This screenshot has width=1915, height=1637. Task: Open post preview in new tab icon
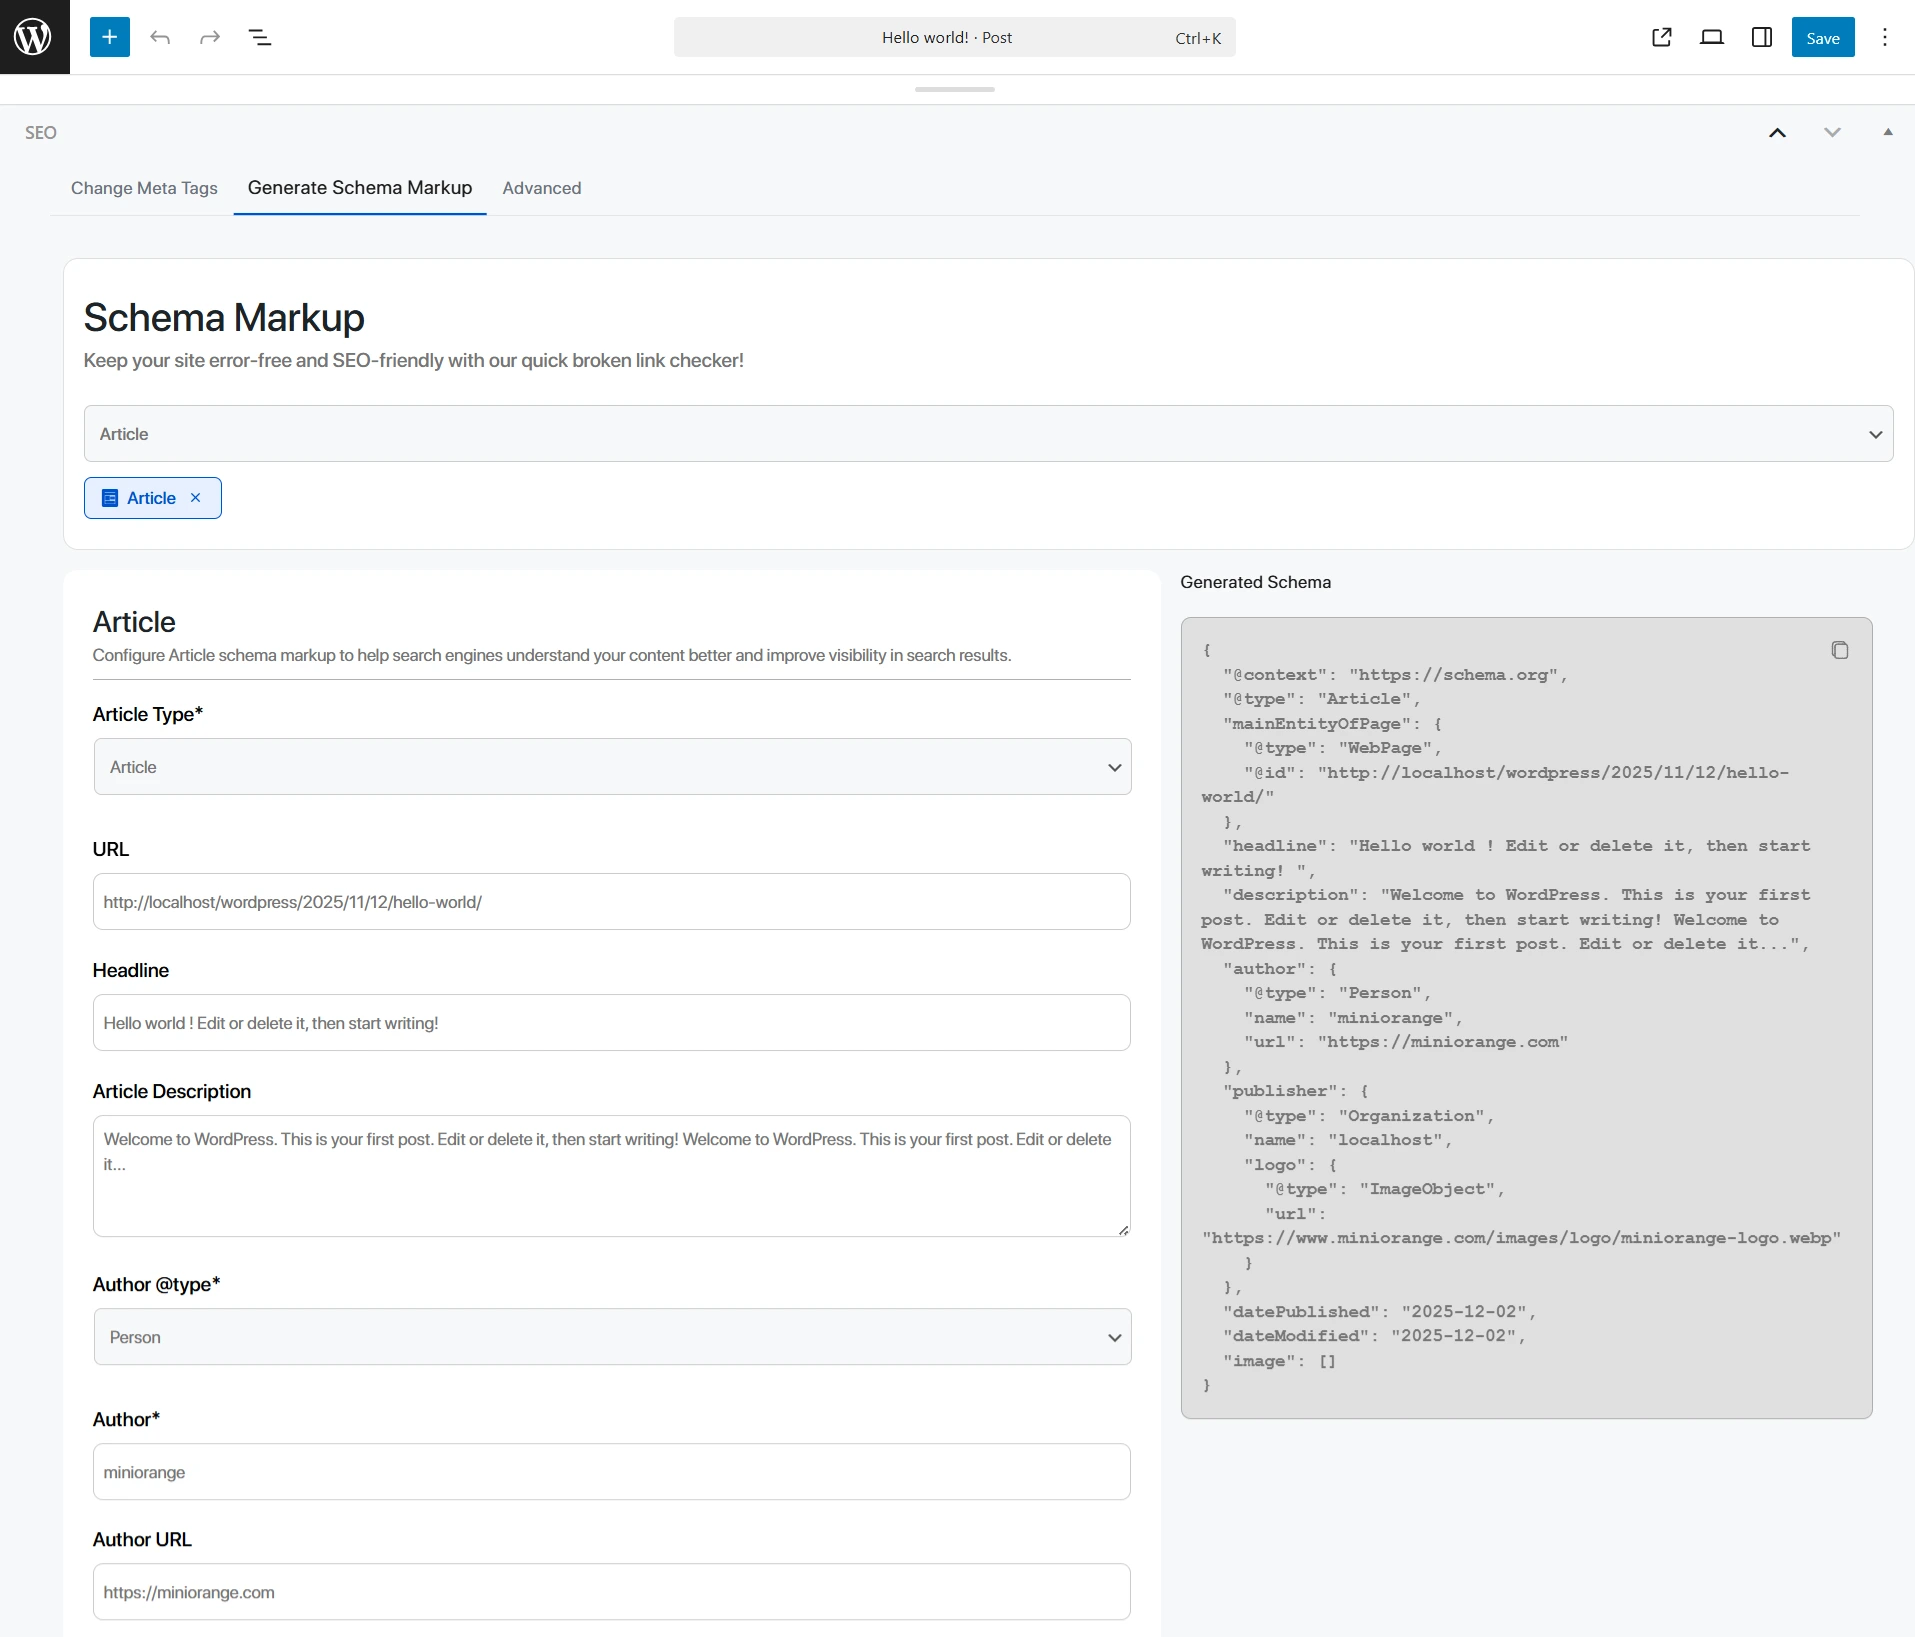pos(1662,37)
